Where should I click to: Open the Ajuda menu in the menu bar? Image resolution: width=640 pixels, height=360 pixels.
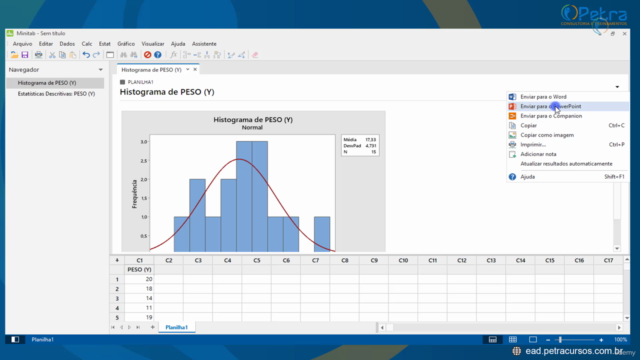(178, 44)
